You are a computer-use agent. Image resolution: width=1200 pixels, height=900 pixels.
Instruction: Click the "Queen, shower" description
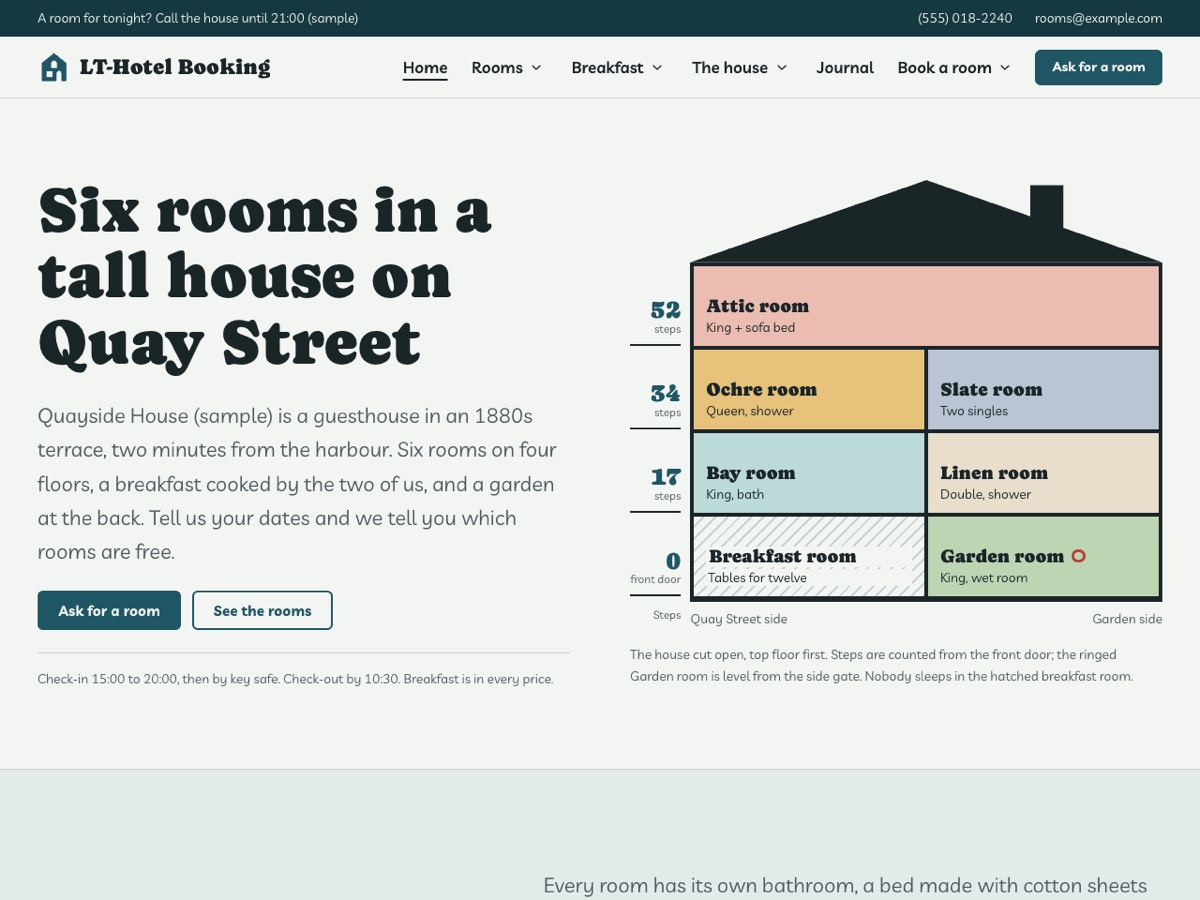(750, 411)
